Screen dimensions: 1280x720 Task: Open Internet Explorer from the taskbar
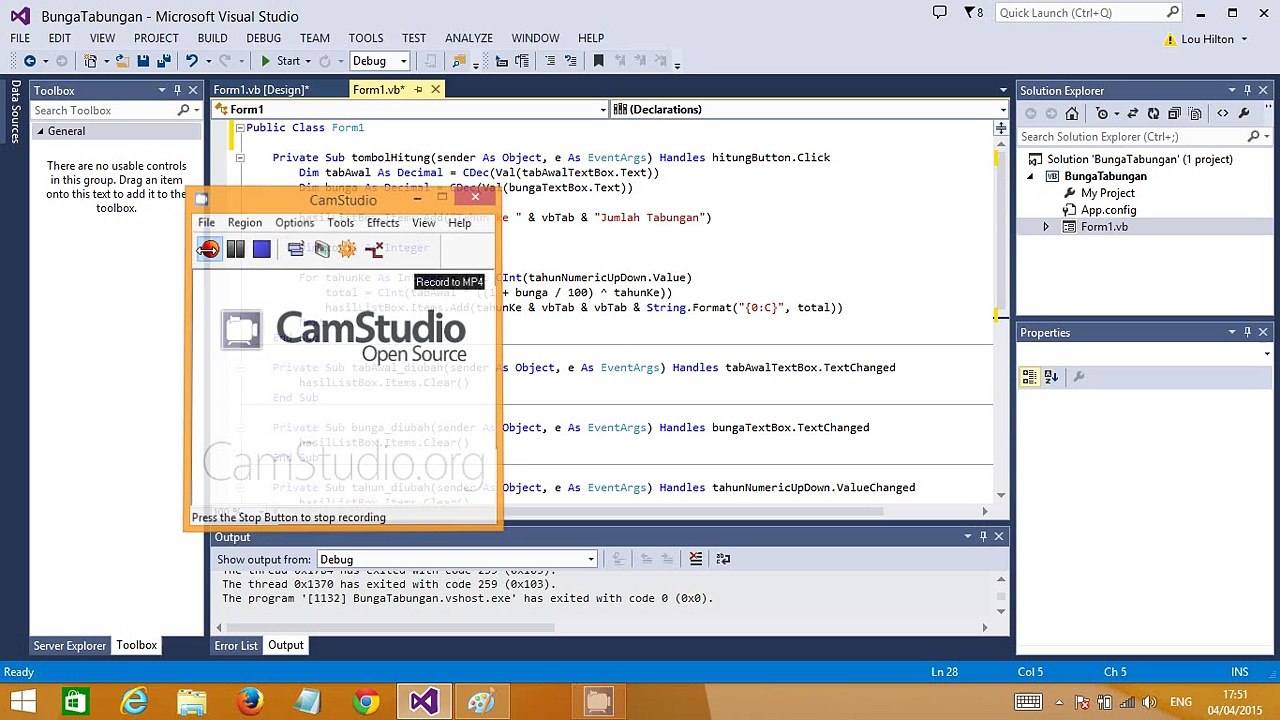(134, 702)
